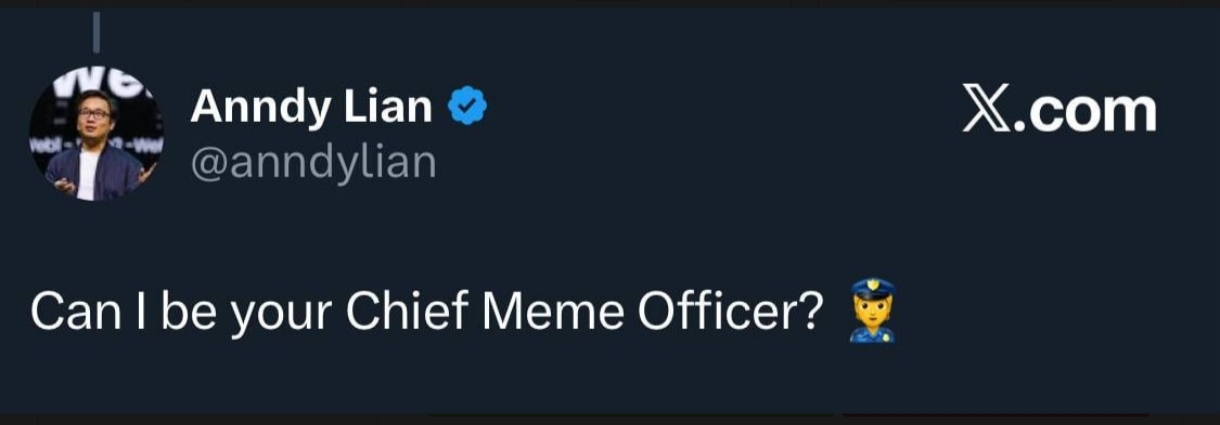The image size is (1220, 425).
Task: Open Anndy Lian's profile picture
Action: pos(95,136)
